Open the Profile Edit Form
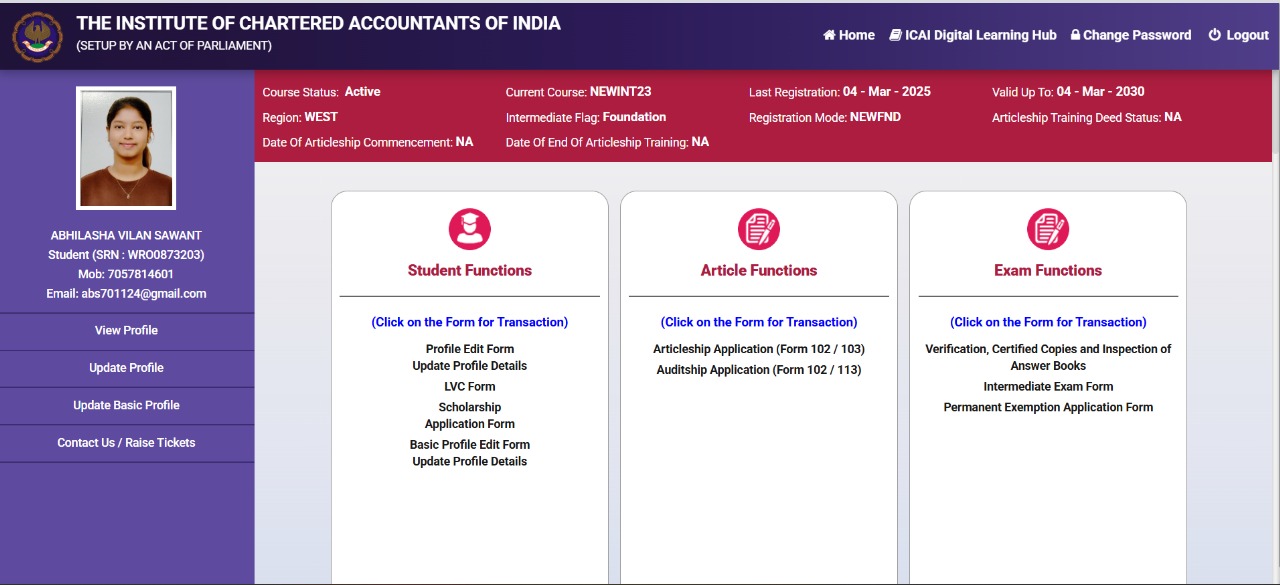 (x=469, y=349)
